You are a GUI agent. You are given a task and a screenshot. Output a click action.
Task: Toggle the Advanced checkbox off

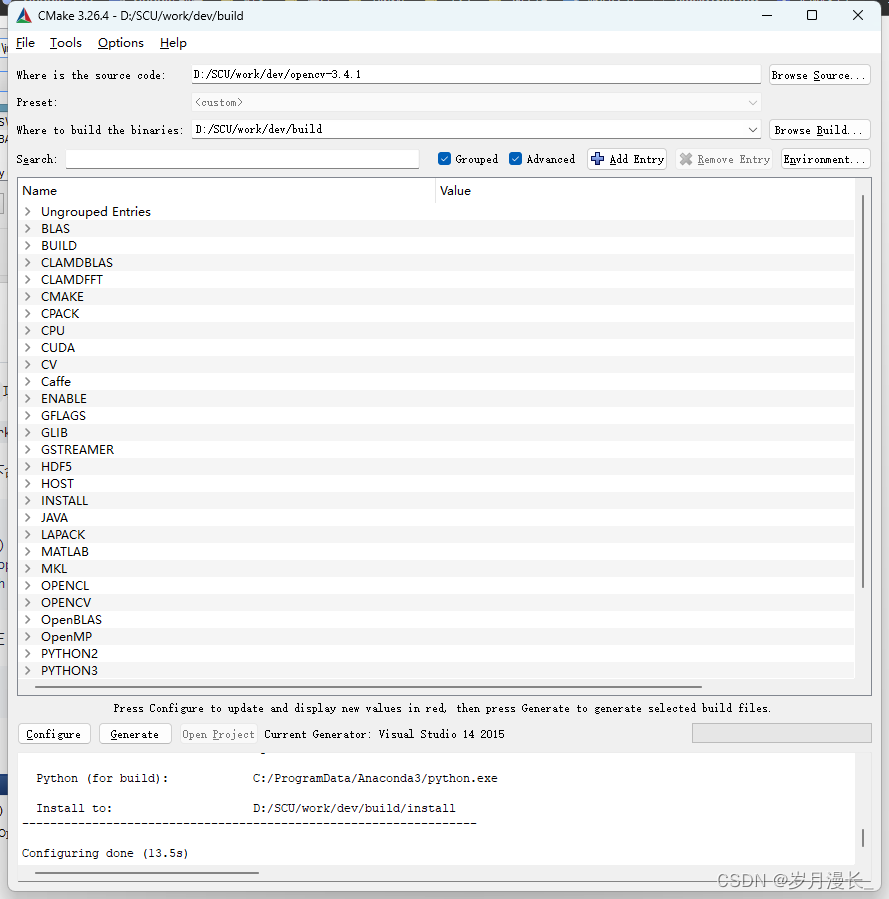coord(514,158)
